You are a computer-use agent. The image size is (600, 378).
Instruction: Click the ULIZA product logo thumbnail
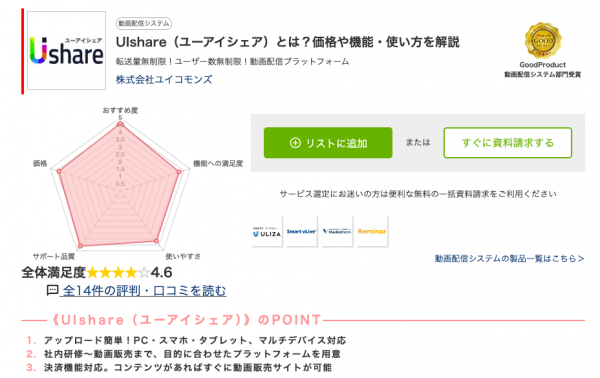[x=267, y=231]
